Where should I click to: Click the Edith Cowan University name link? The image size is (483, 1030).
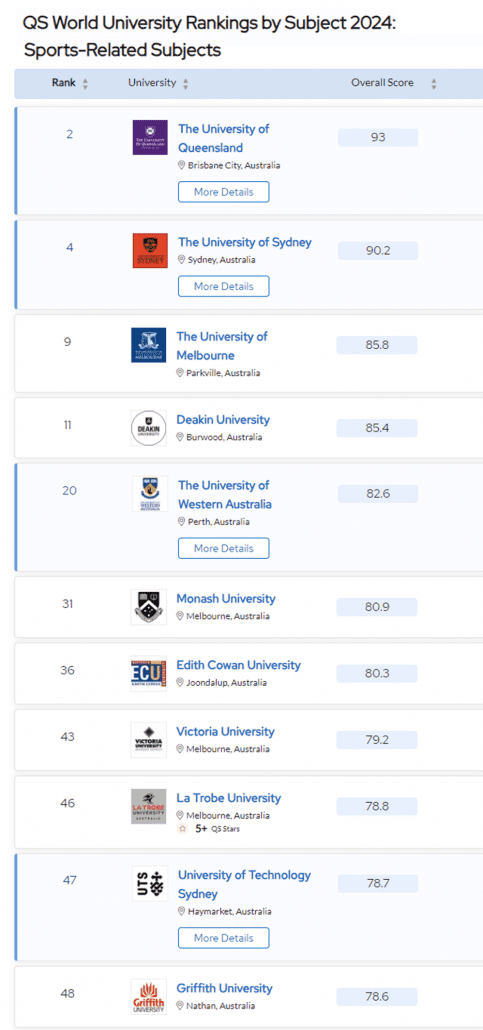coord(239,665)
